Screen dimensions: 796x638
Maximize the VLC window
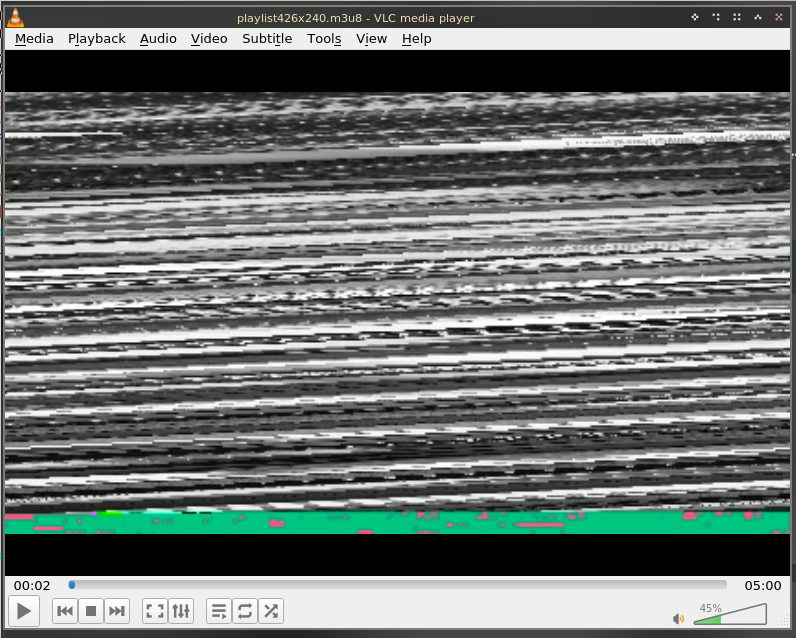coord(758,17)
